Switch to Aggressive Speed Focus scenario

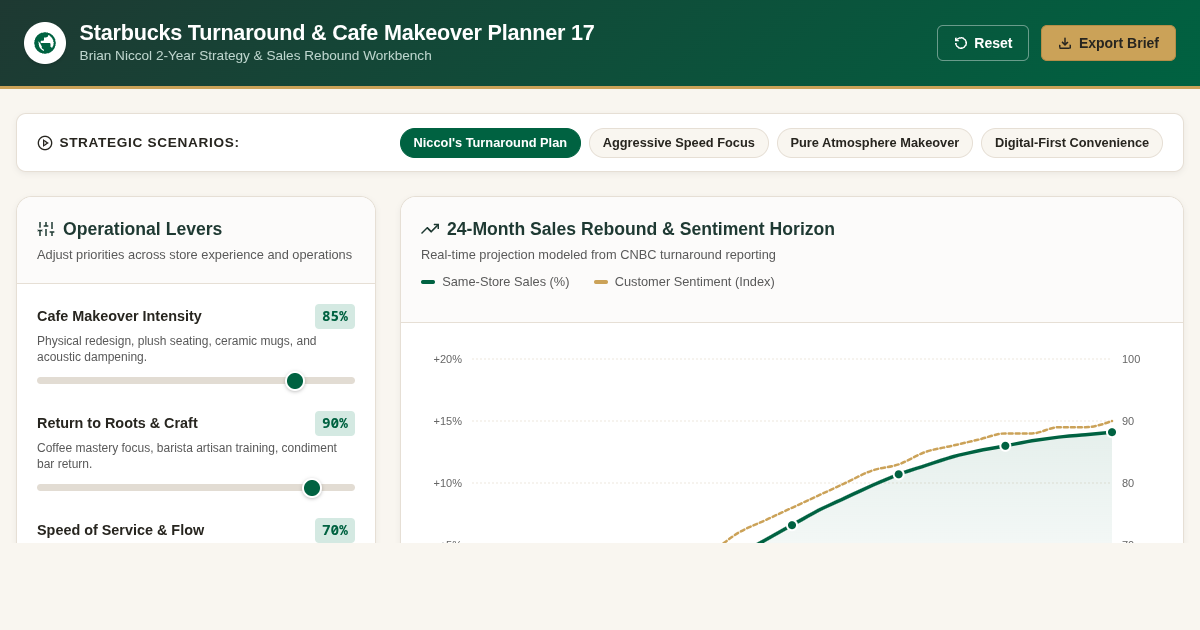(x=679, y=143)
